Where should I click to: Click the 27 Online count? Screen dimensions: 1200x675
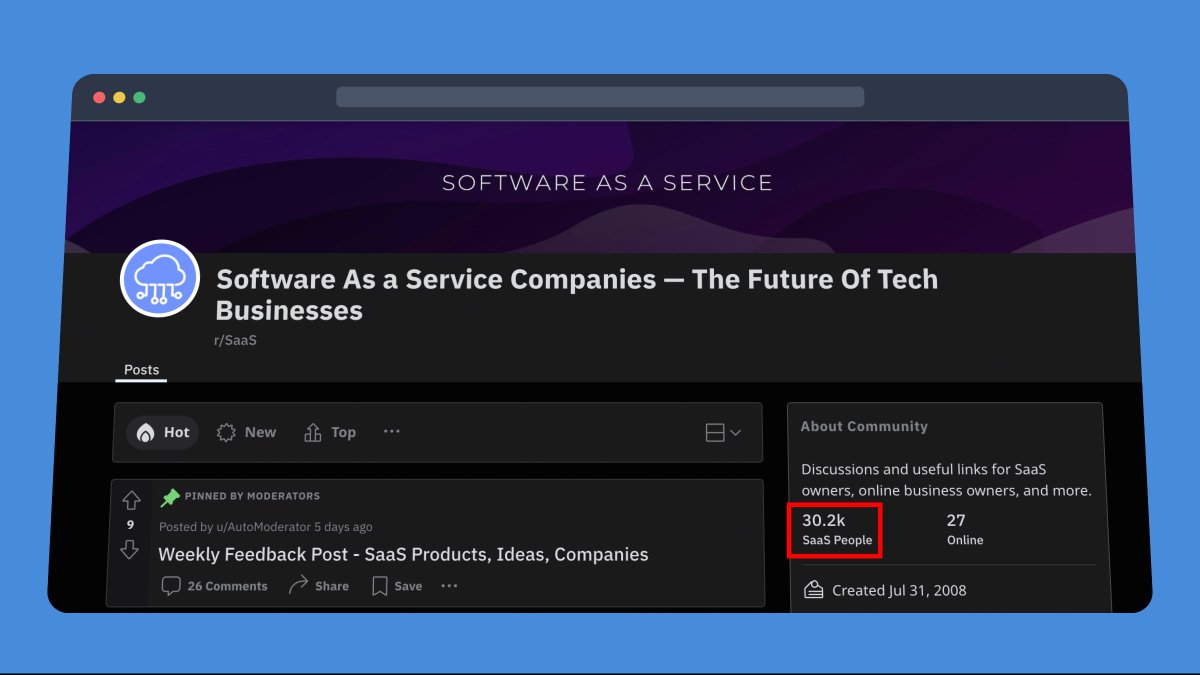[x=965, y=529]
